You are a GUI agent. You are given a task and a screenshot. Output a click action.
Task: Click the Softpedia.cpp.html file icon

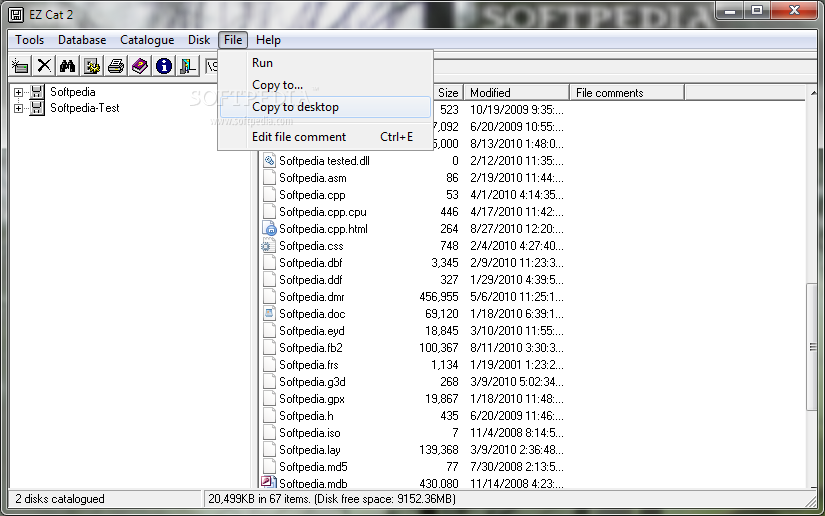click(x=269, y=229)
